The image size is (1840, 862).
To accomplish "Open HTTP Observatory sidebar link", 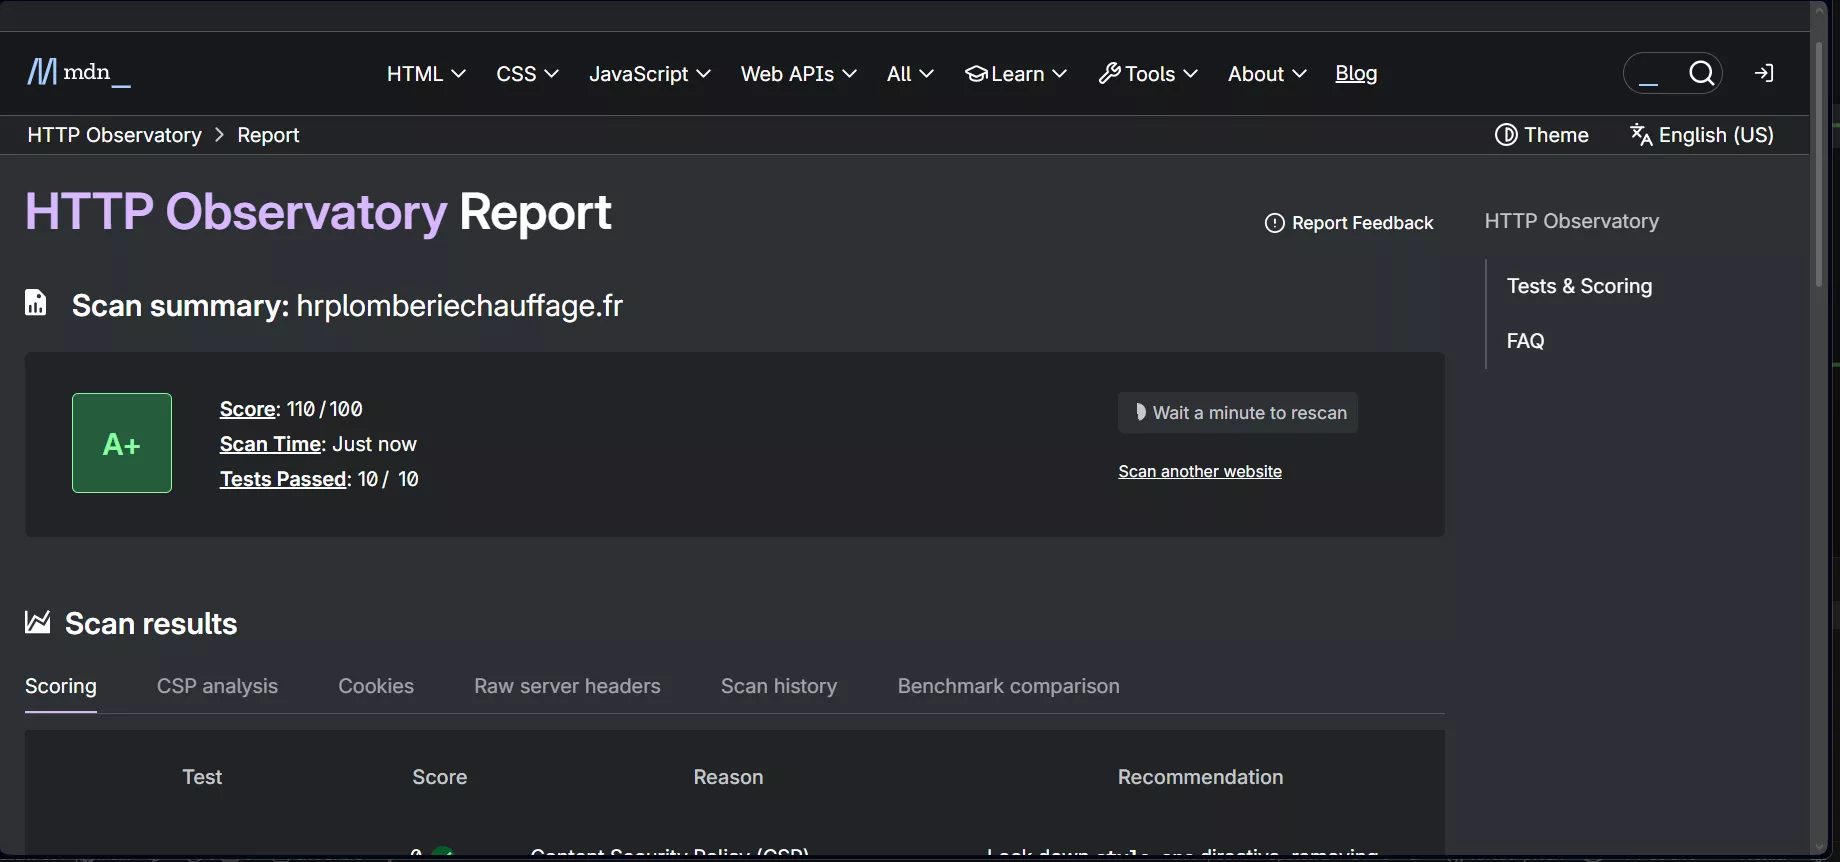I will tap(1571, 221).
